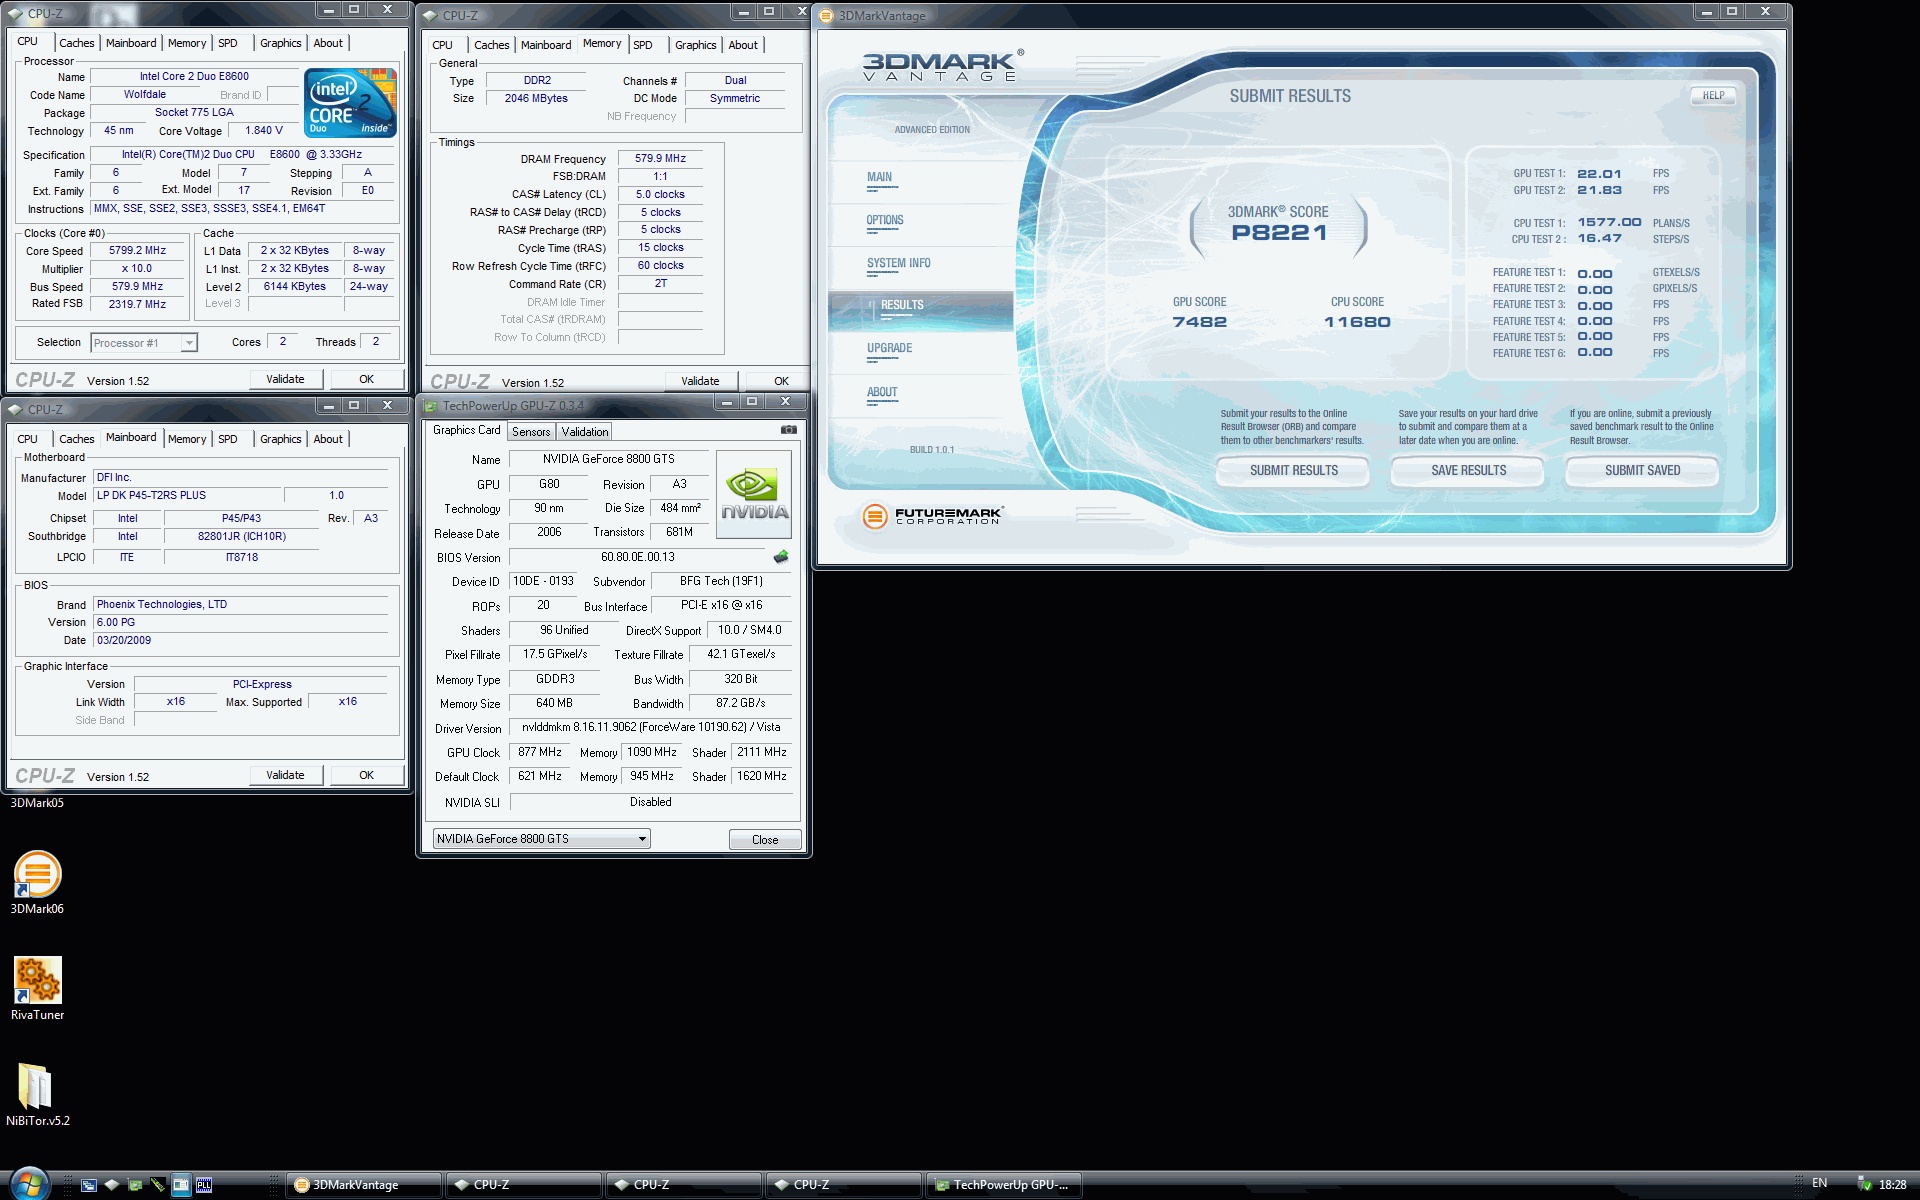The width and height of the screenshot is (1920, 1200).
Task: Click the GPU-Z title bar icon
Action: (431, 405)
